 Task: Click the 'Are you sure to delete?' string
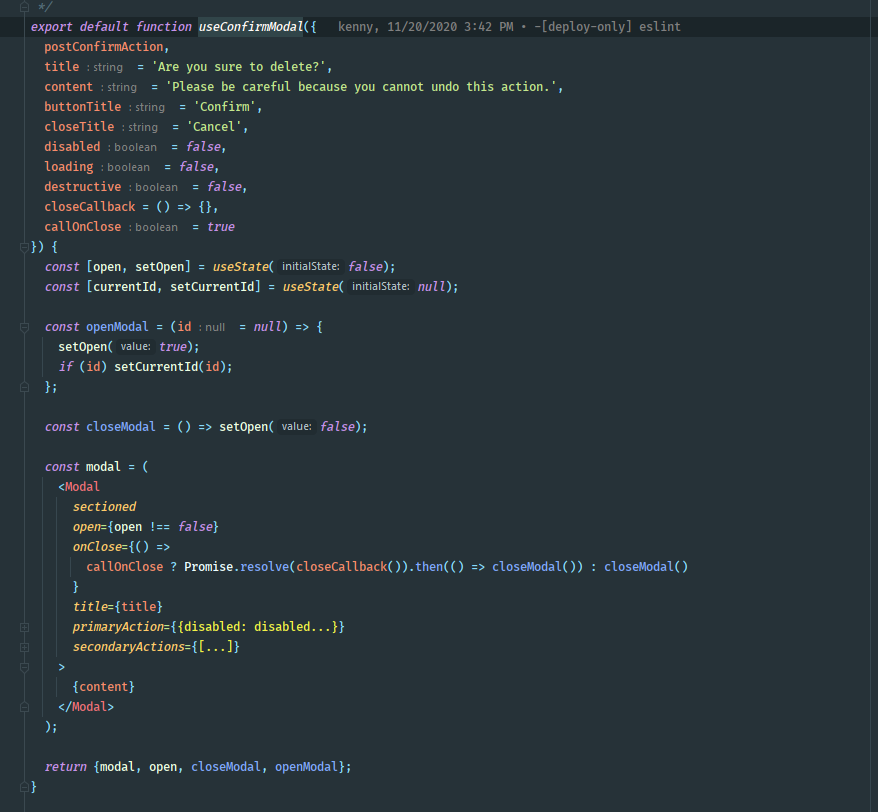(x=243, y=67)
